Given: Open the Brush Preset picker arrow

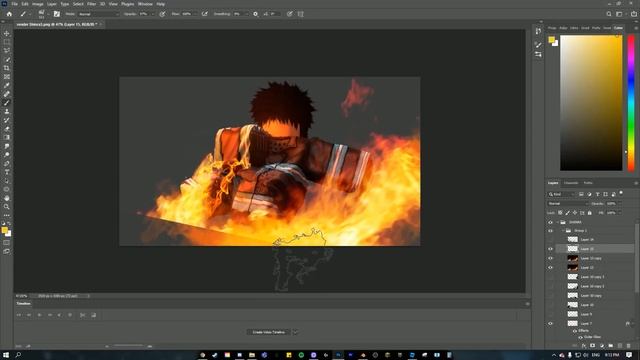Looking at the screenshot, I should pyautogui.click(x=48, y=14).
